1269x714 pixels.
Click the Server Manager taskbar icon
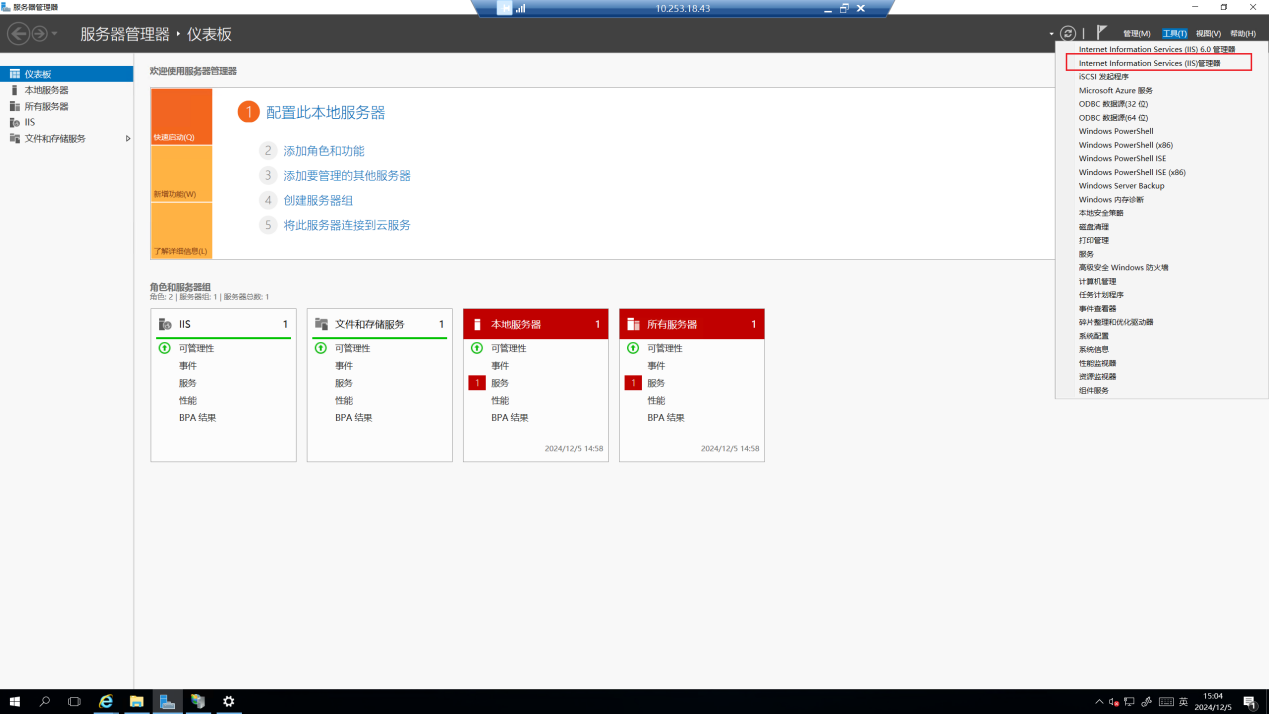167,702
